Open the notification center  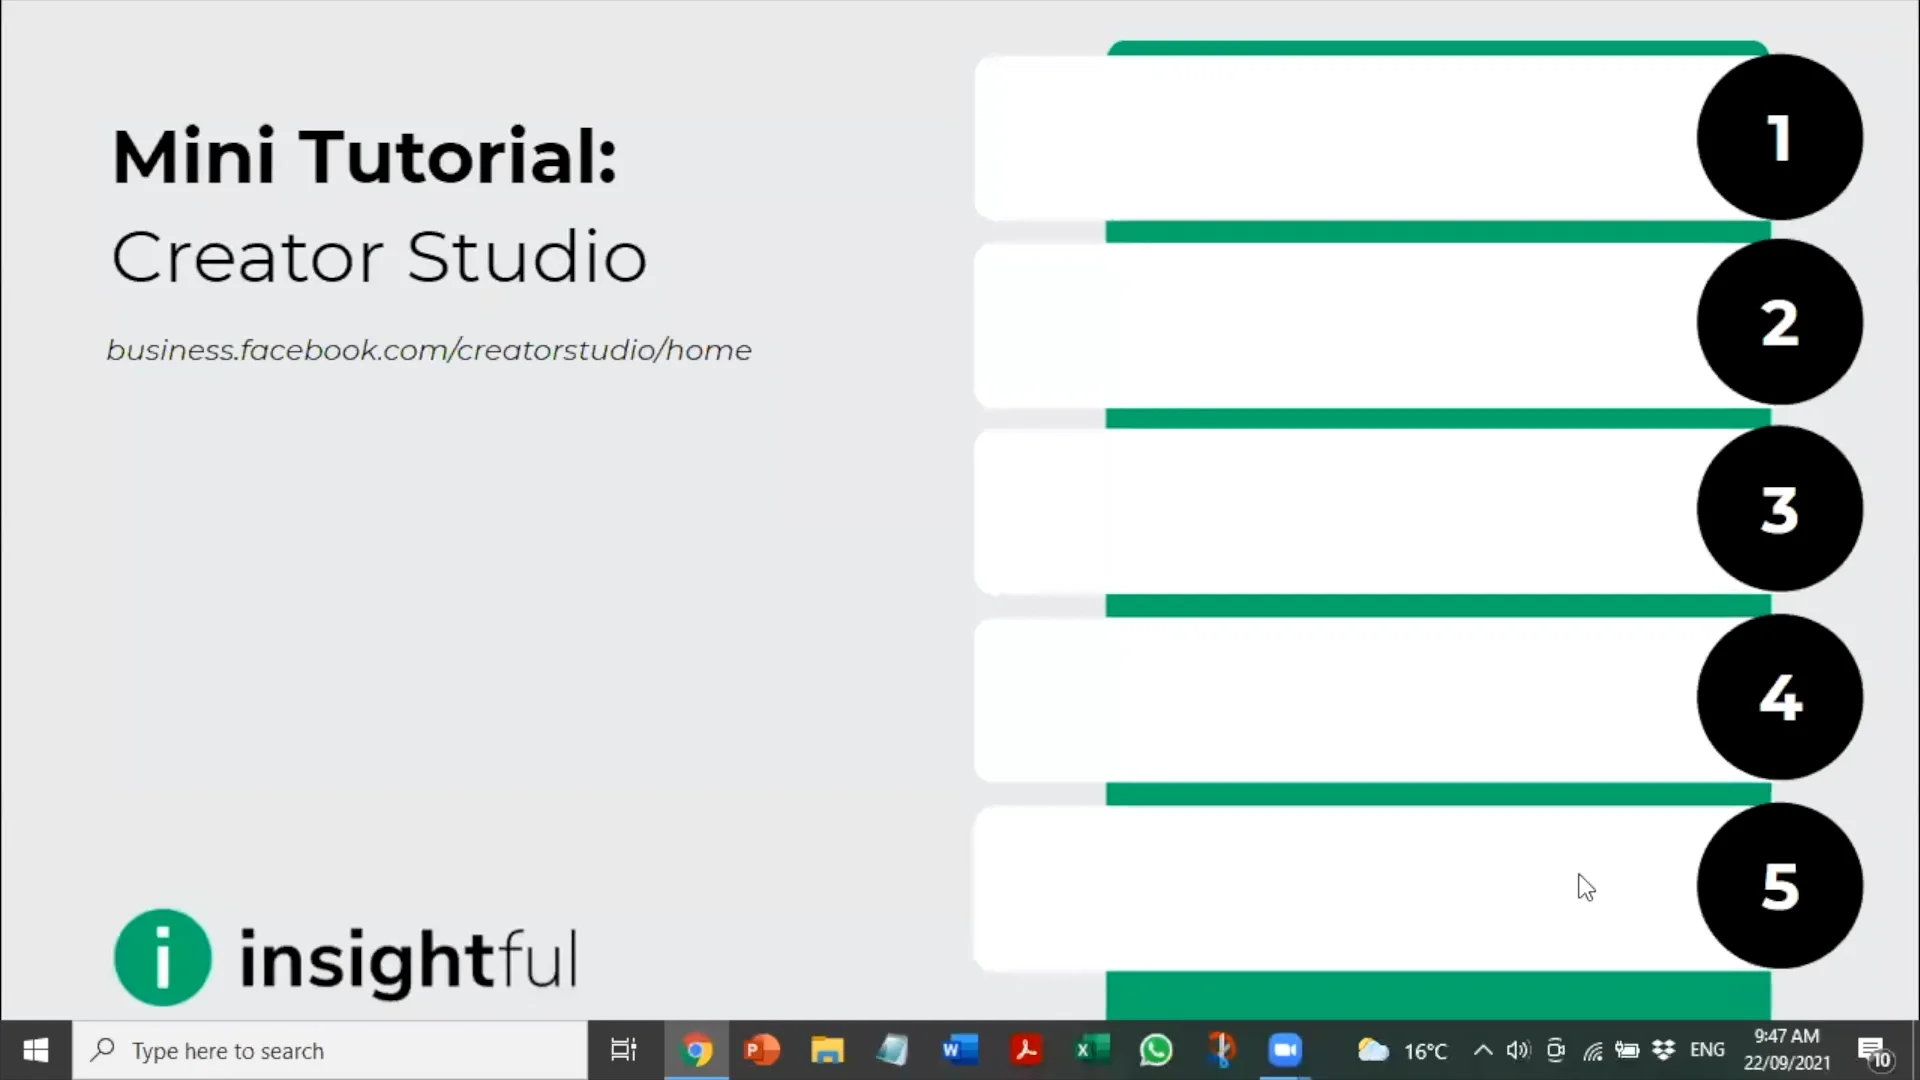tap(1874, 1052)
